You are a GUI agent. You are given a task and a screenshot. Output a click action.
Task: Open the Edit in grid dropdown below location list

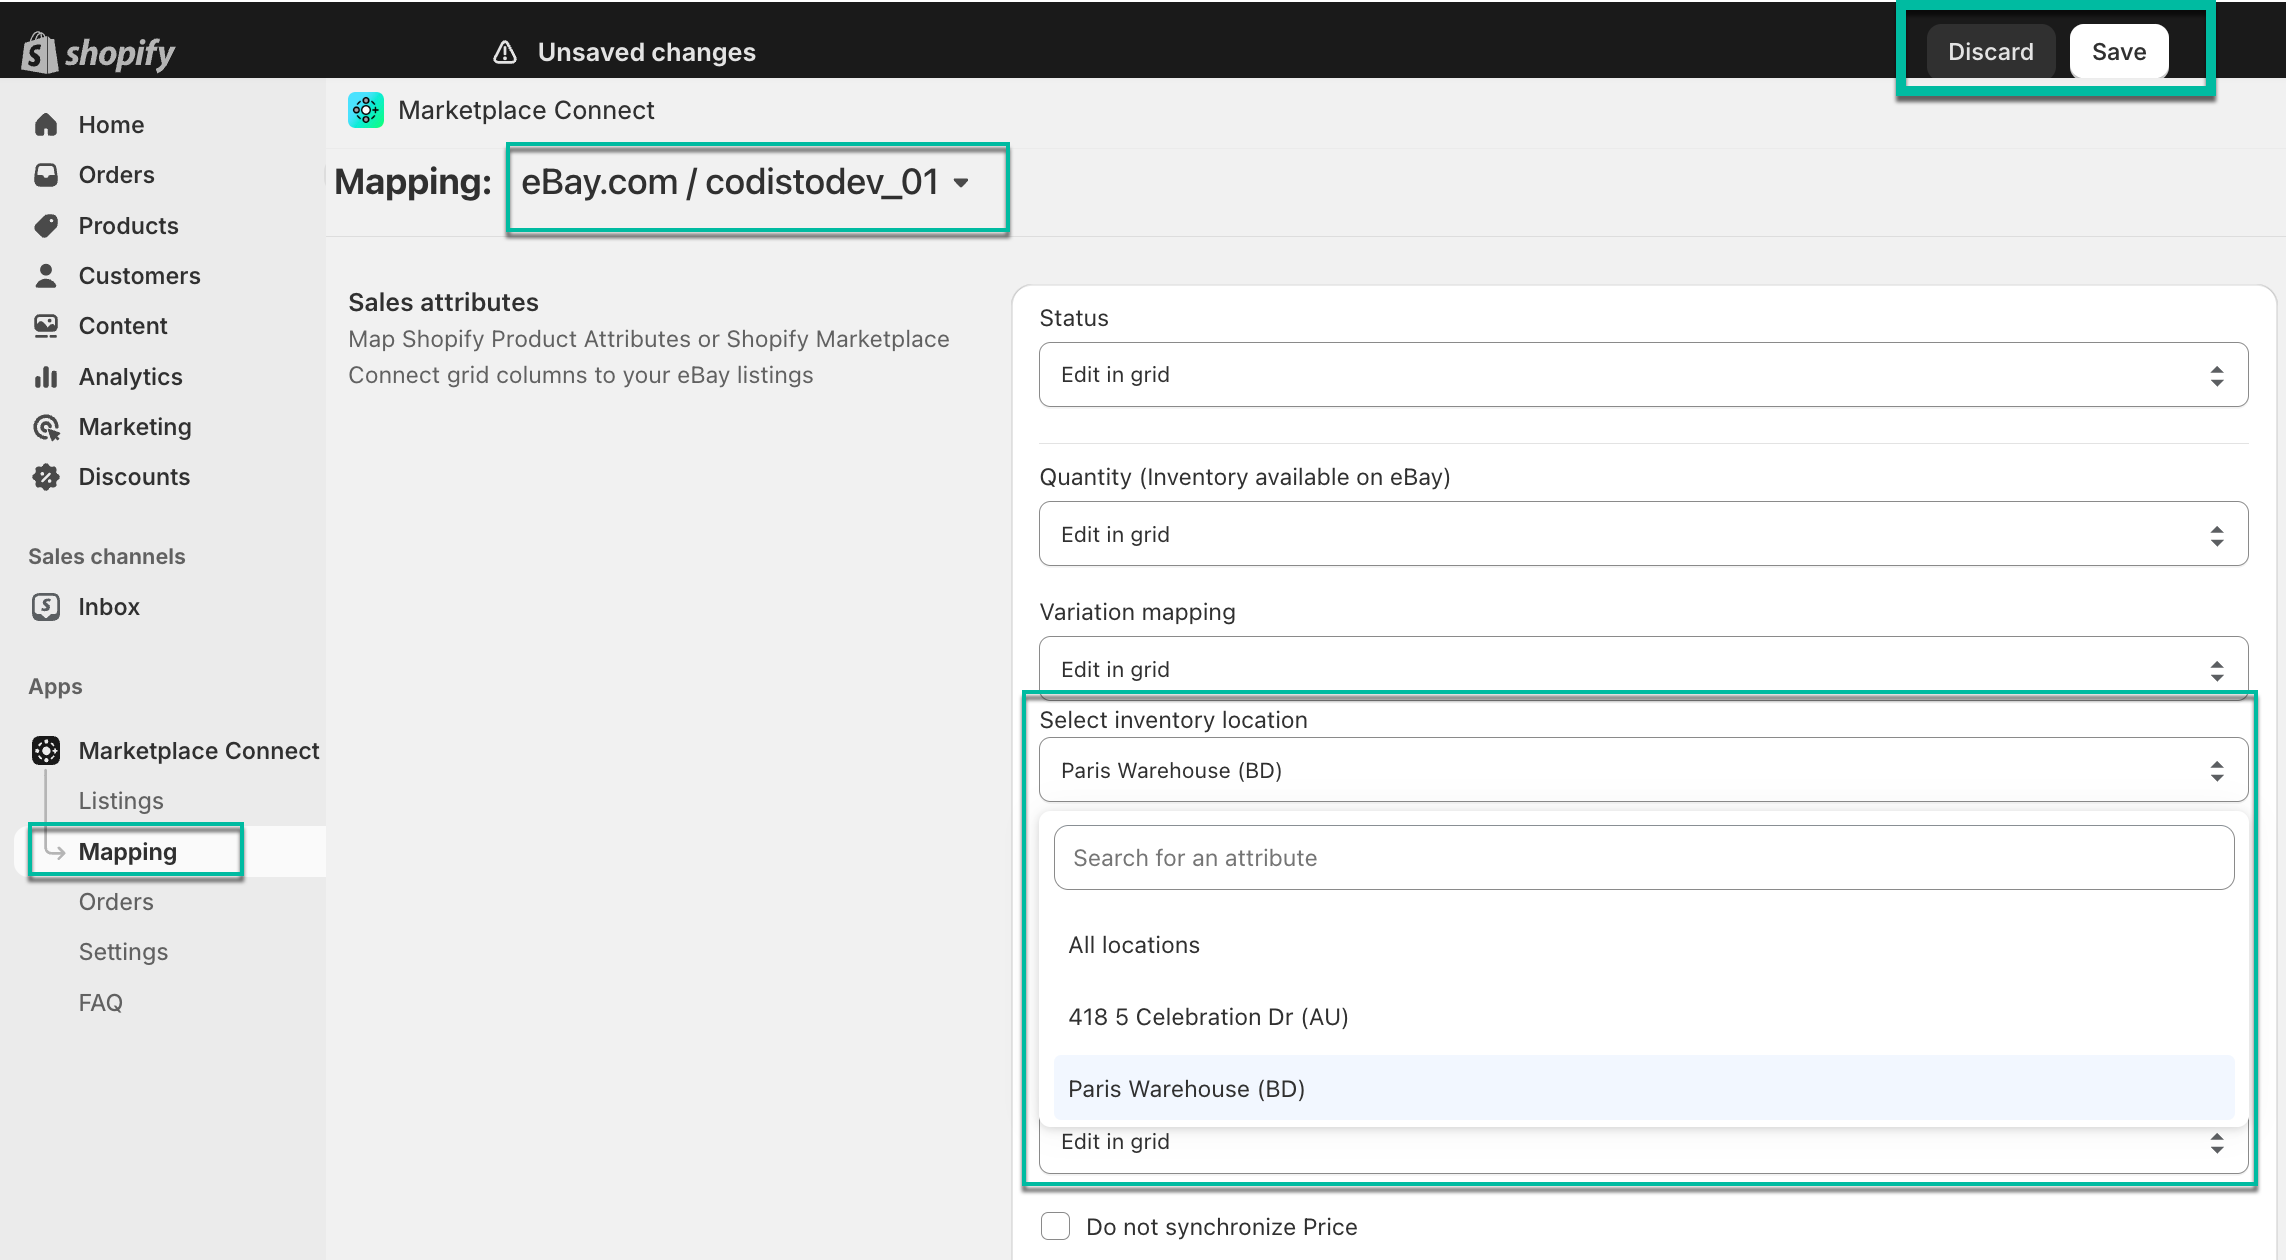point(1643,1146)
